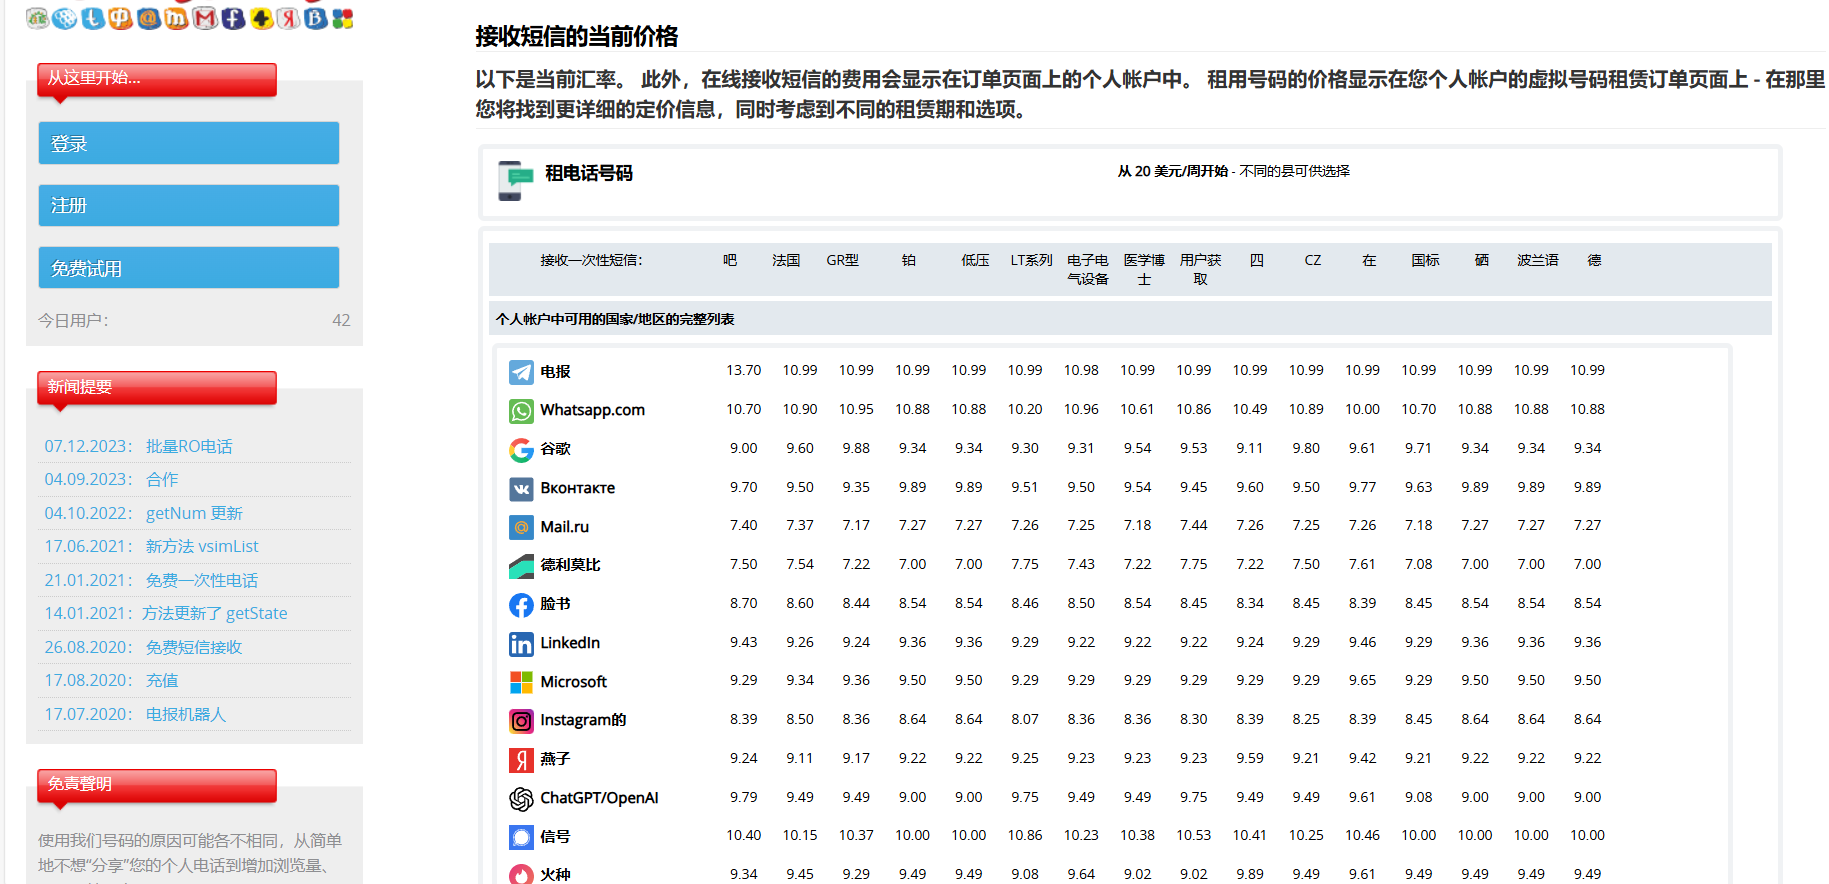The image size is (1829, 884).
Task: Click the yellow plus-sign share icon
Action: [x=261, y=18]
